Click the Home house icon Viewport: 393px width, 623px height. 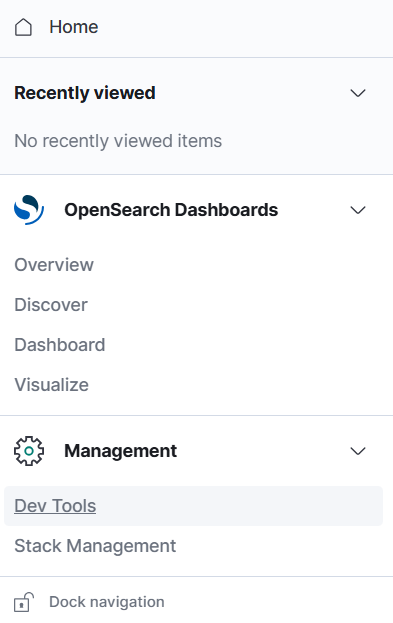23,27
